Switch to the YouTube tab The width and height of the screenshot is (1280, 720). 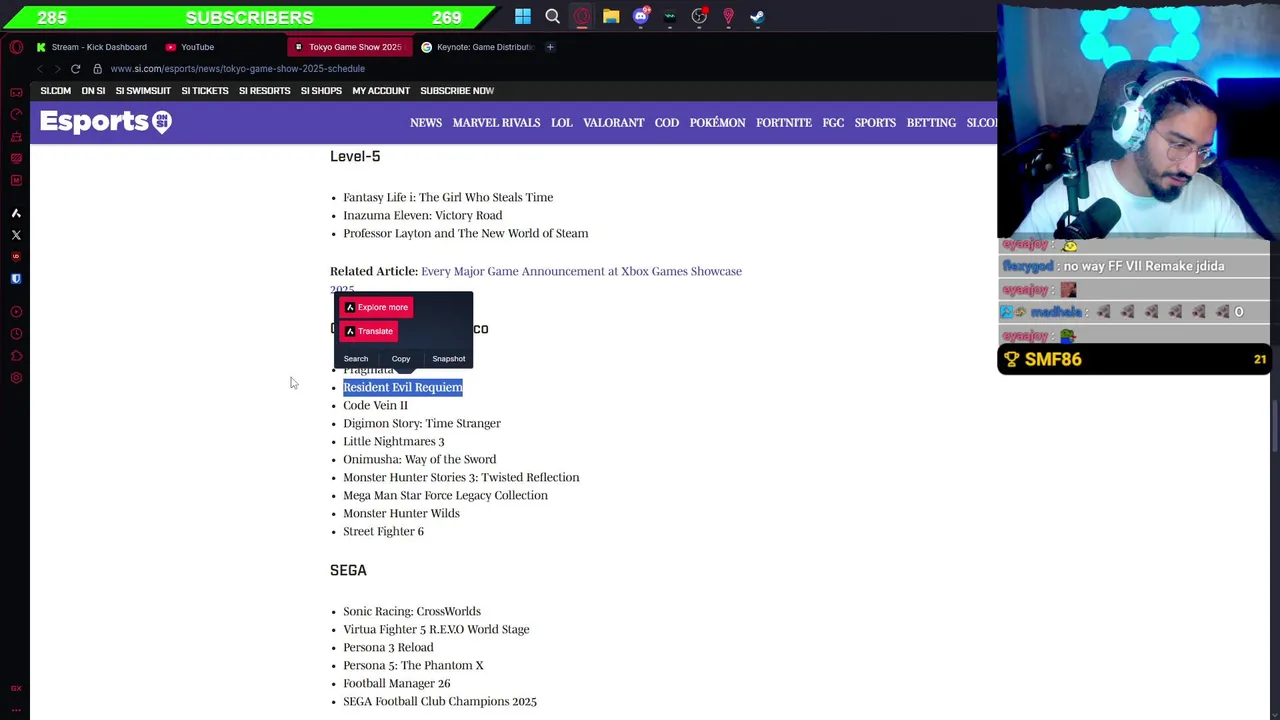tap(190, 47)
